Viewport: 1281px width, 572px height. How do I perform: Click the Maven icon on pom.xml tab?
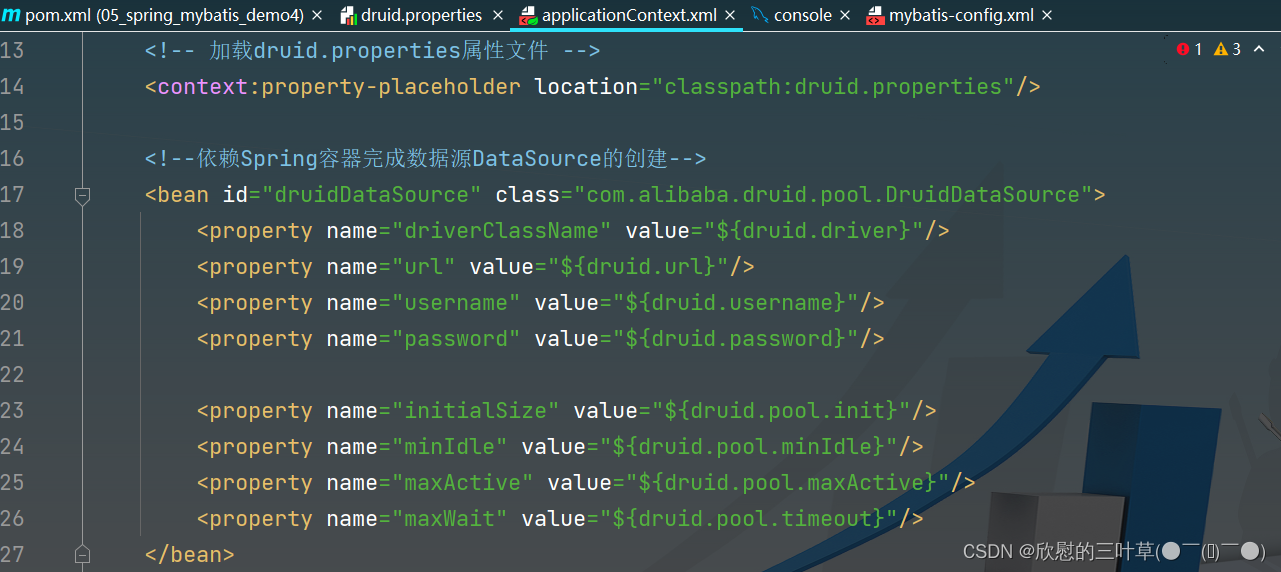(11, 15)
